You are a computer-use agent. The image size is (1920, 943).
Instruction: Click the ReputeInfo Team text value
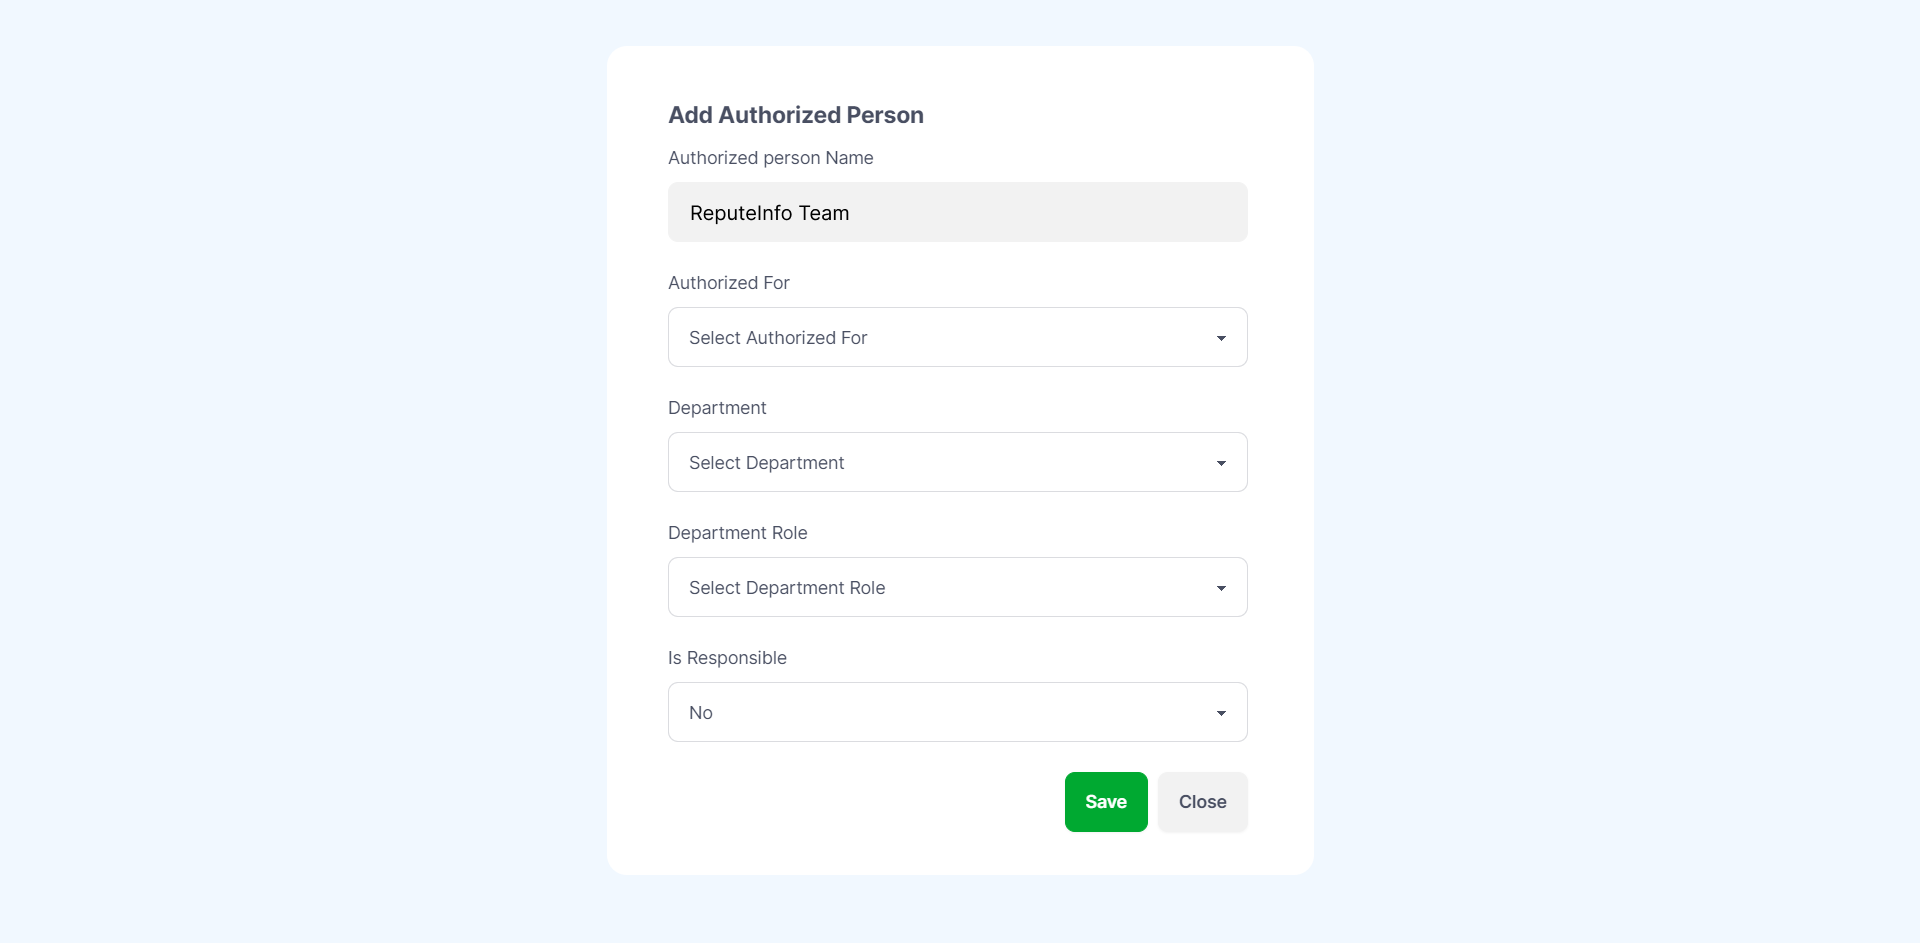coord(768,212)
